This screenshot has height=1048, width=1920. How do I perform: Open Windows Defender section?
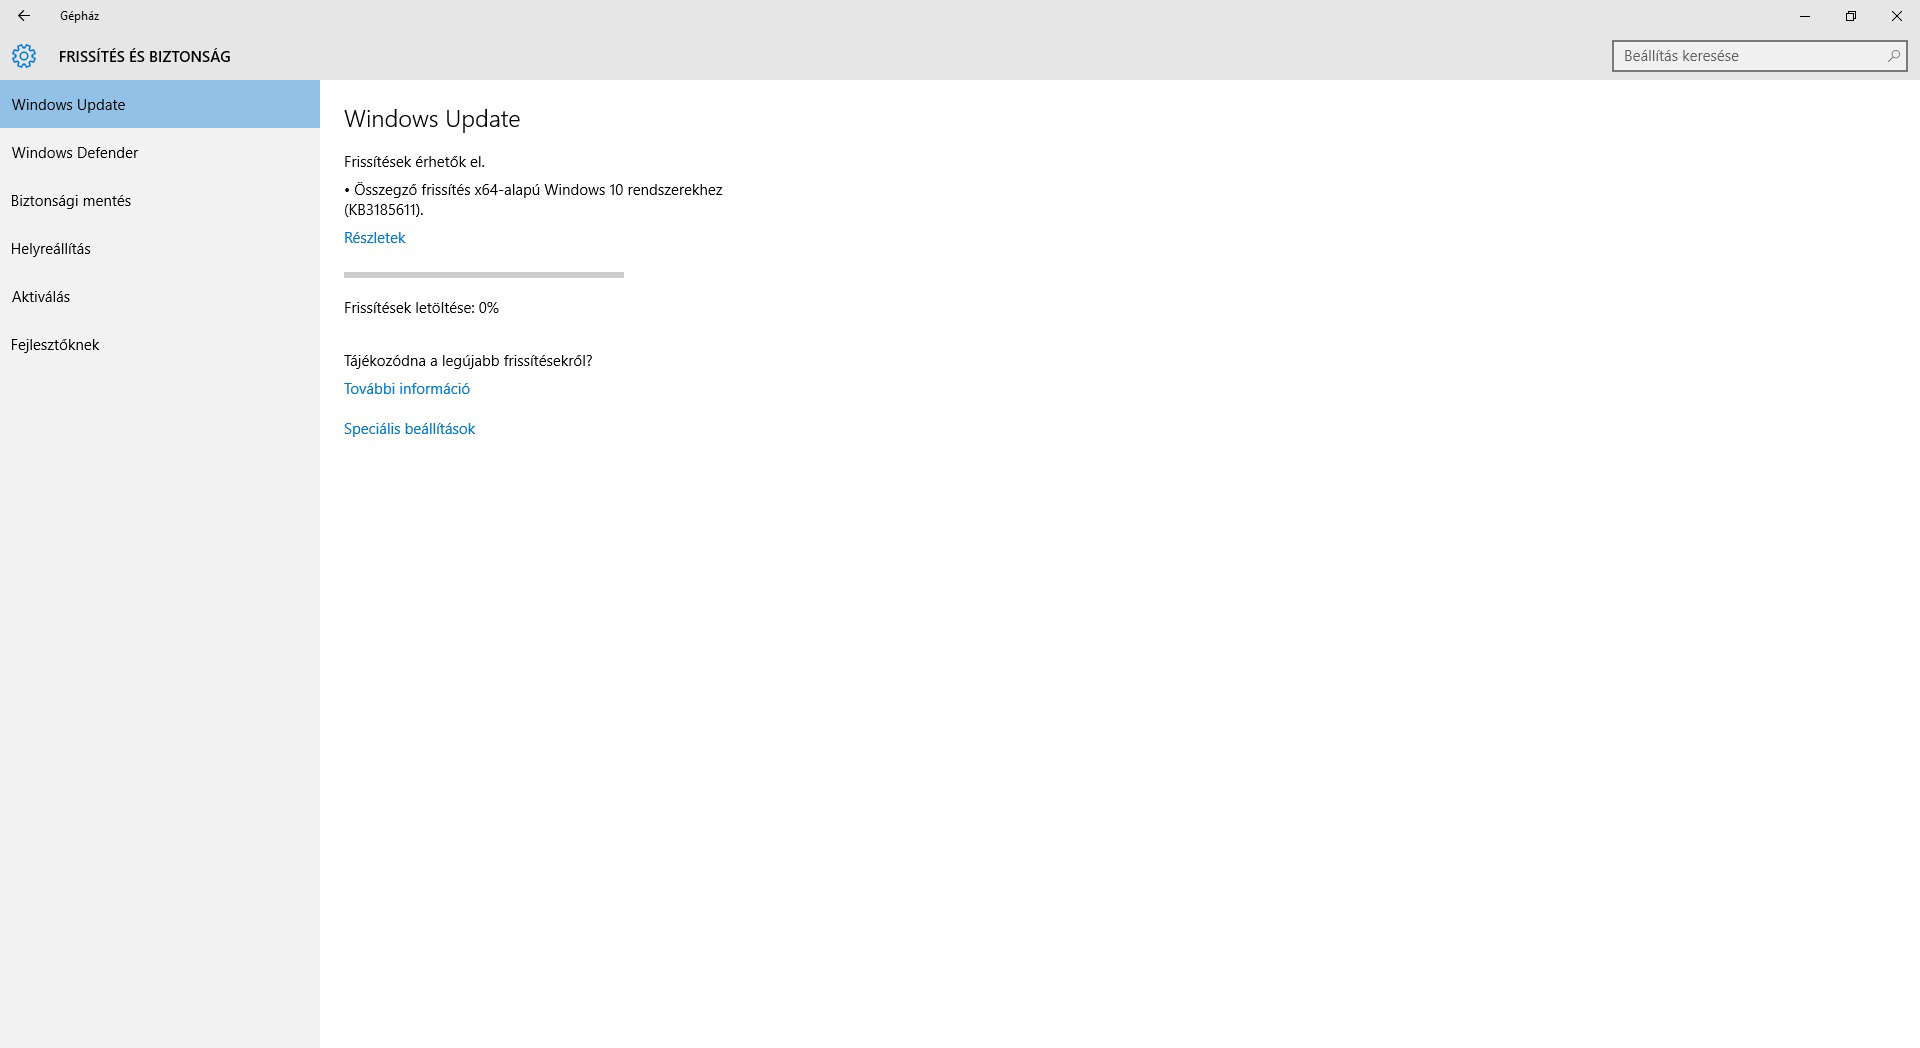point(160,152)
